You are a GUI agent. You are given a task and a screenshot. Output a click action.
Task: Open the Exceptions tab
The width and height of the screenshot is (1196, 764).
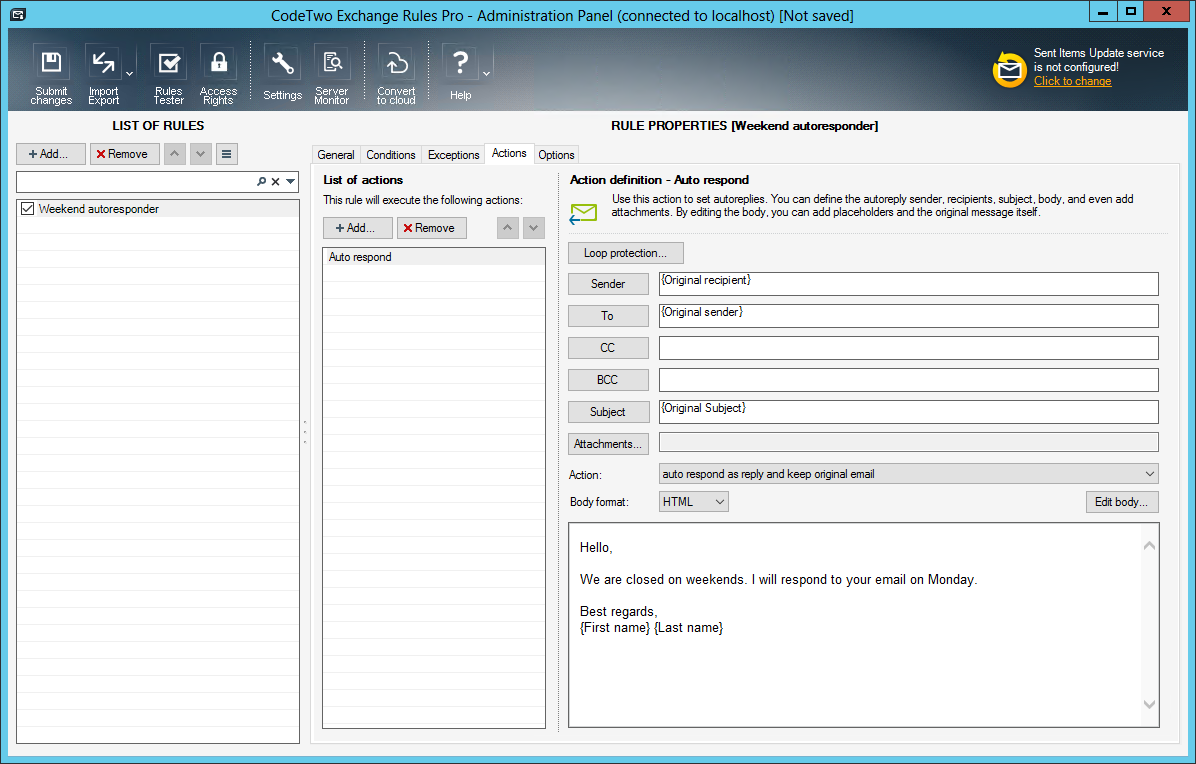click(x=453, y=155)
